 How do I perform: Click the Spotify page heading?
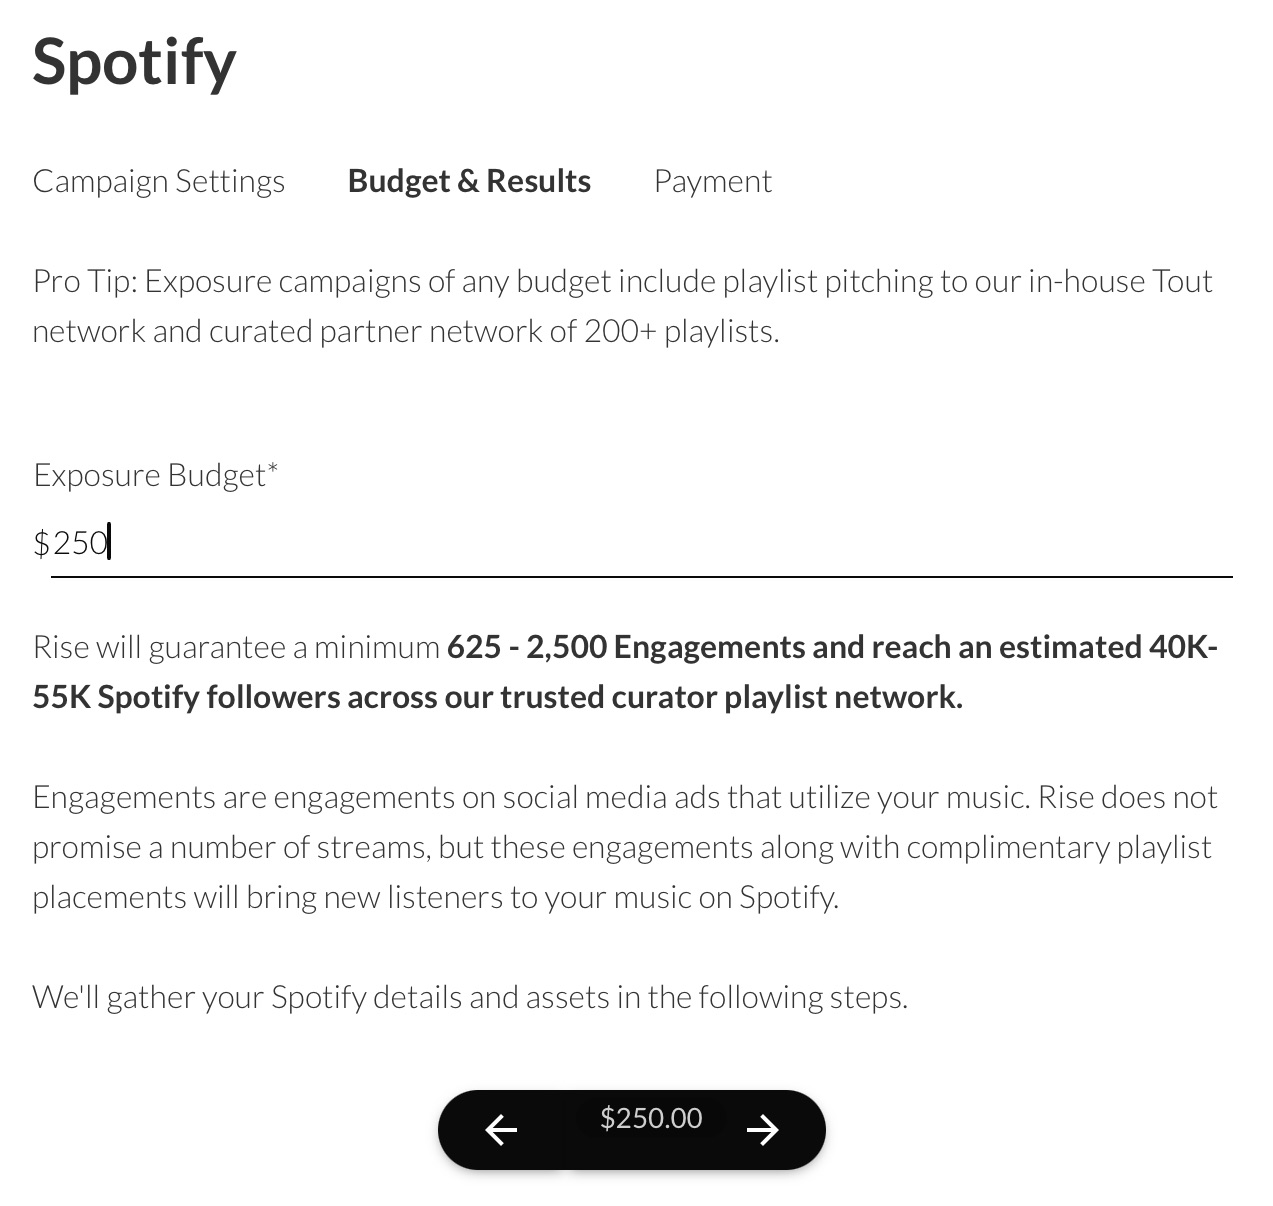134,62
